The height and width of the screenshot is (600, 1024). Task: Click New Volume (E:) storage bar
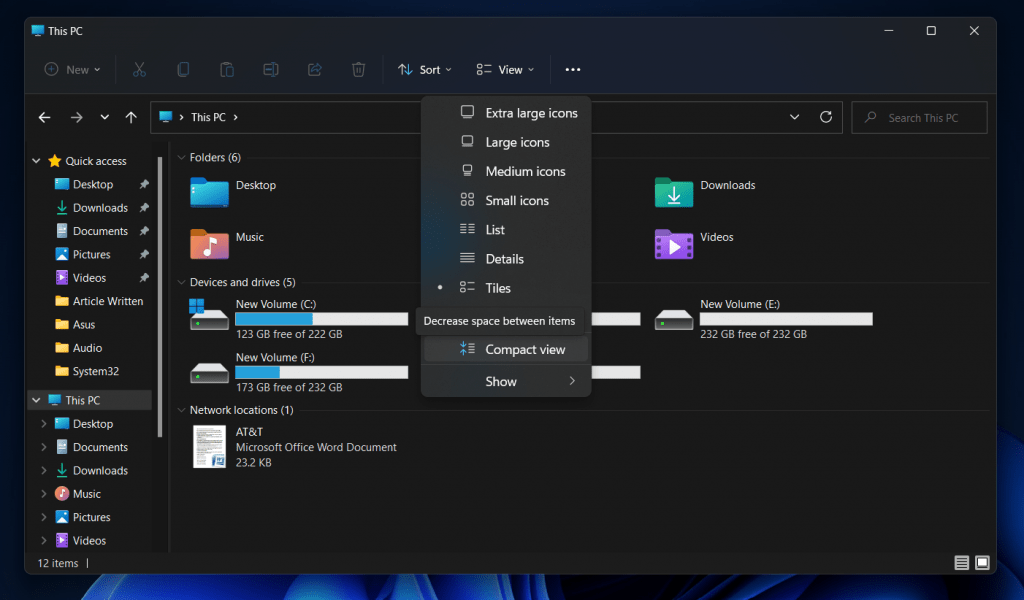point(786,319)
